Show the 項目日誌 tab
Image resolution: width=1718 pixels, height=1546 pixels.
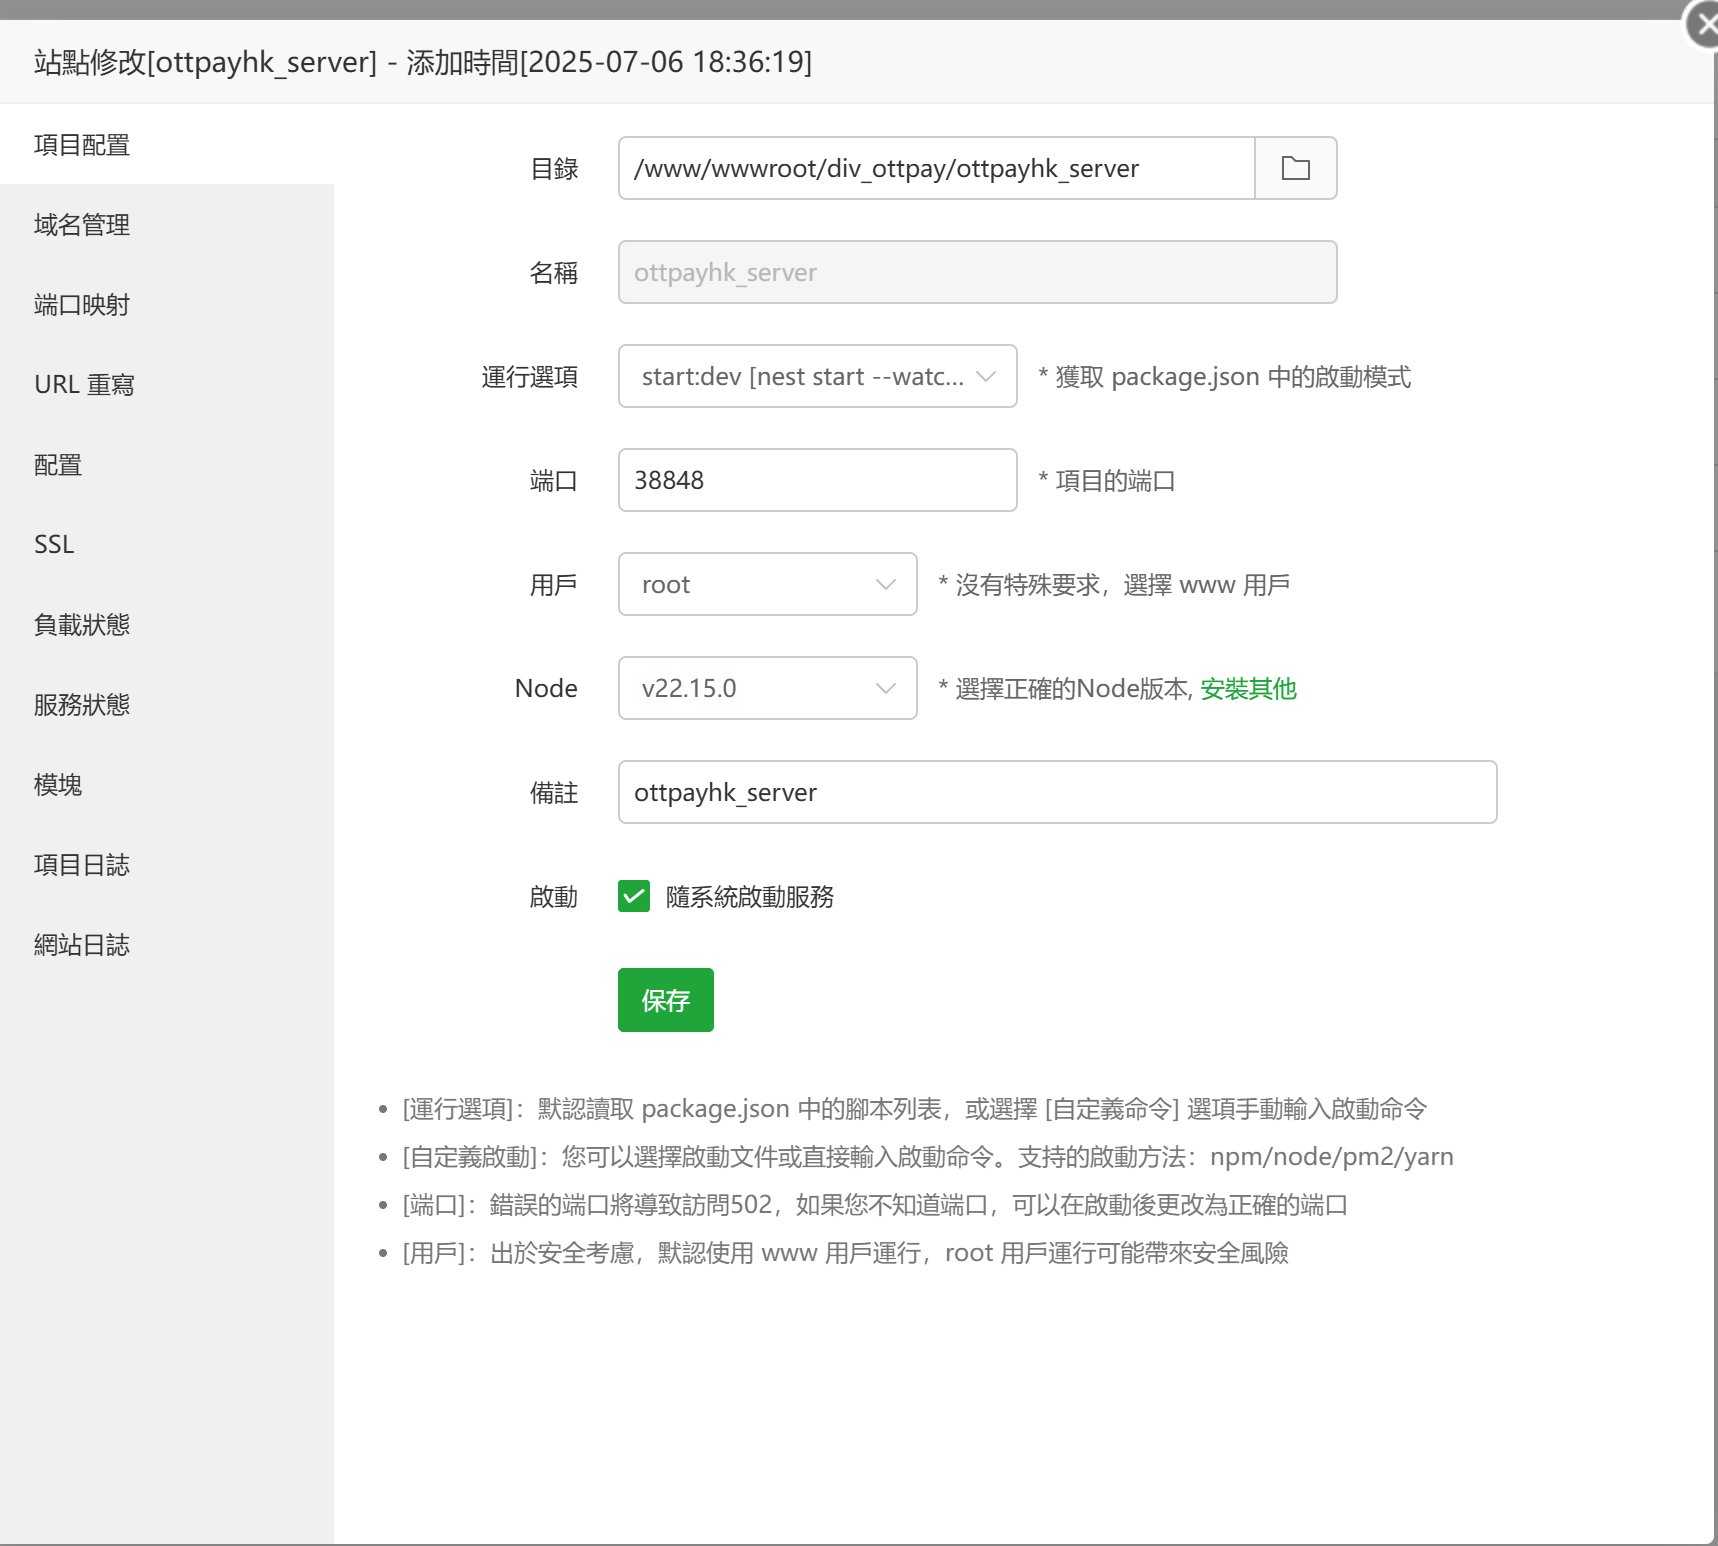click(167, 864)
